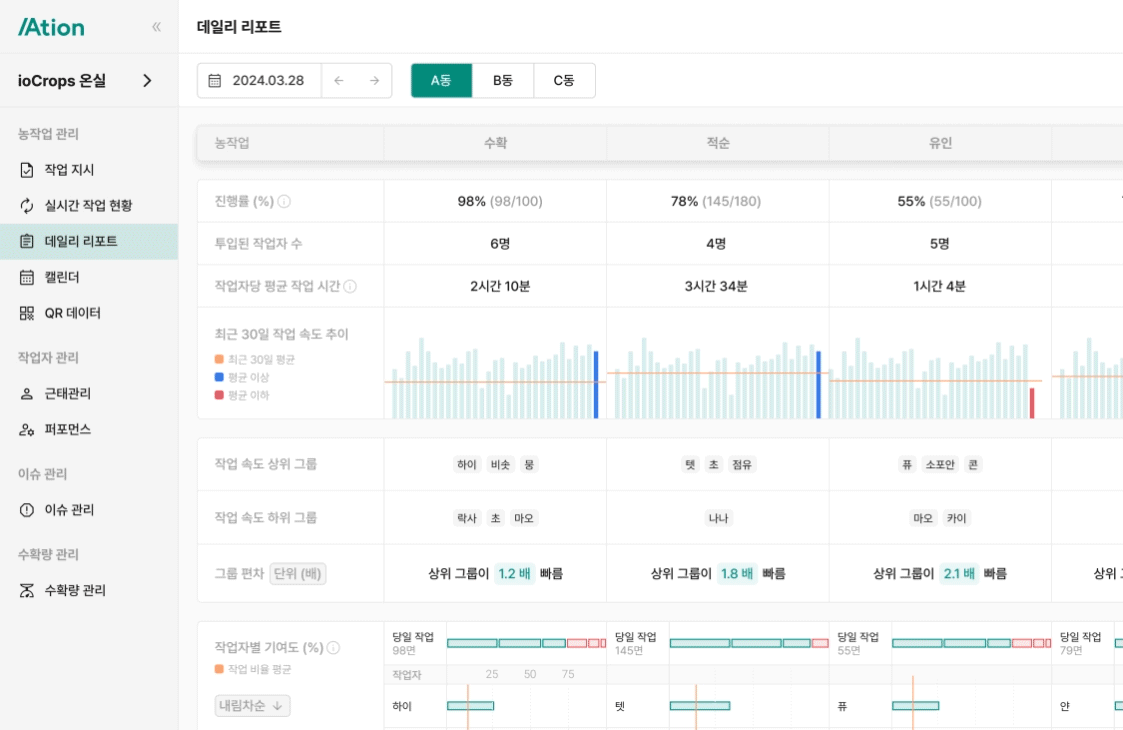Click the 하이 worker tag in 수확
This screenshot has width=1123, height=730.
tap(467, 465)
